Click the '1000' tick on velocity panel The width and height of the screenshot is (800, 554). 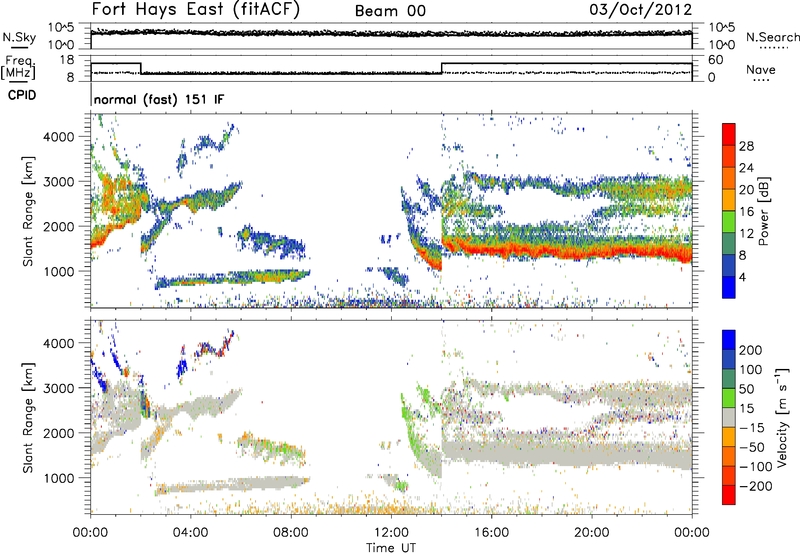click(x=59, y=478)
